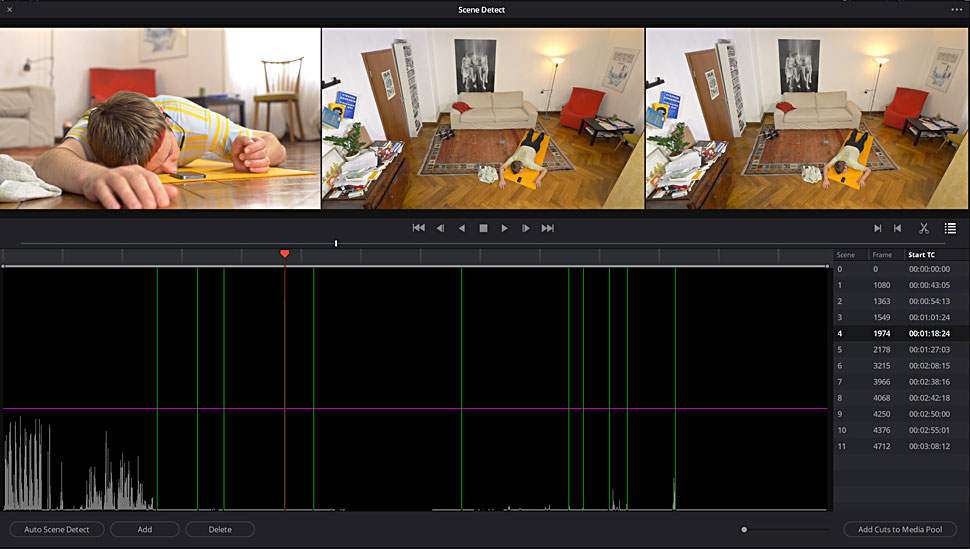
Task: Click the Delete button
Action: (220, 529)
